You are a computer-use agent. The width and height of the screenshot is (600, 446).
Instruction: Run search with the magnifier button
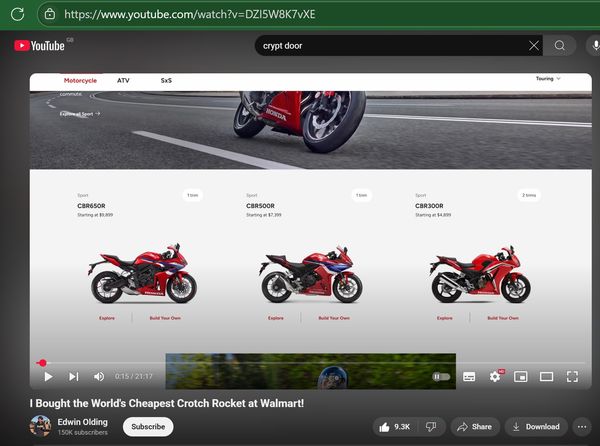pyautogui.click(x=559, y=46)
